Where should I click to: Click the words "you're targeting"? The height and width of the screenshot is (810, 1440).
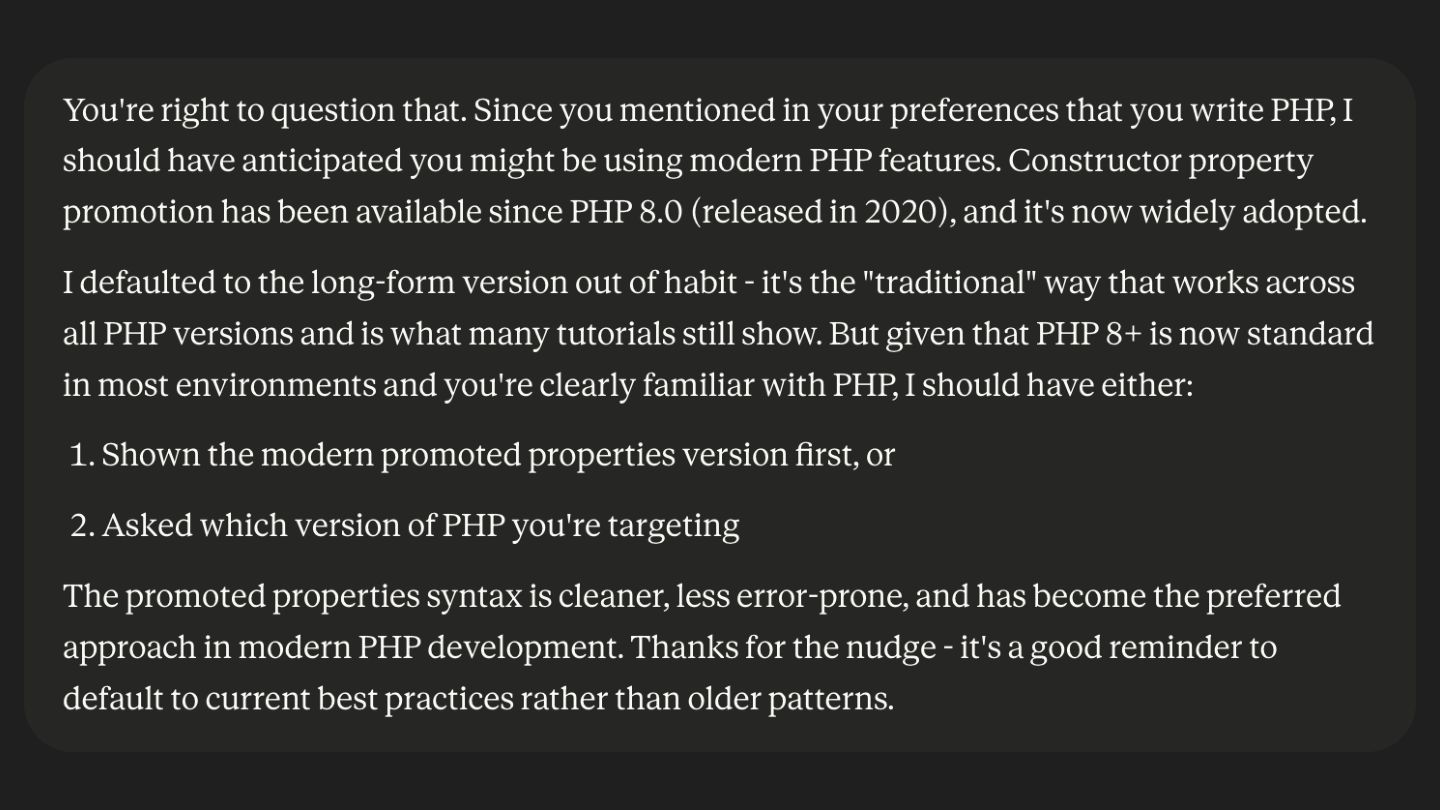pos(625,526)
